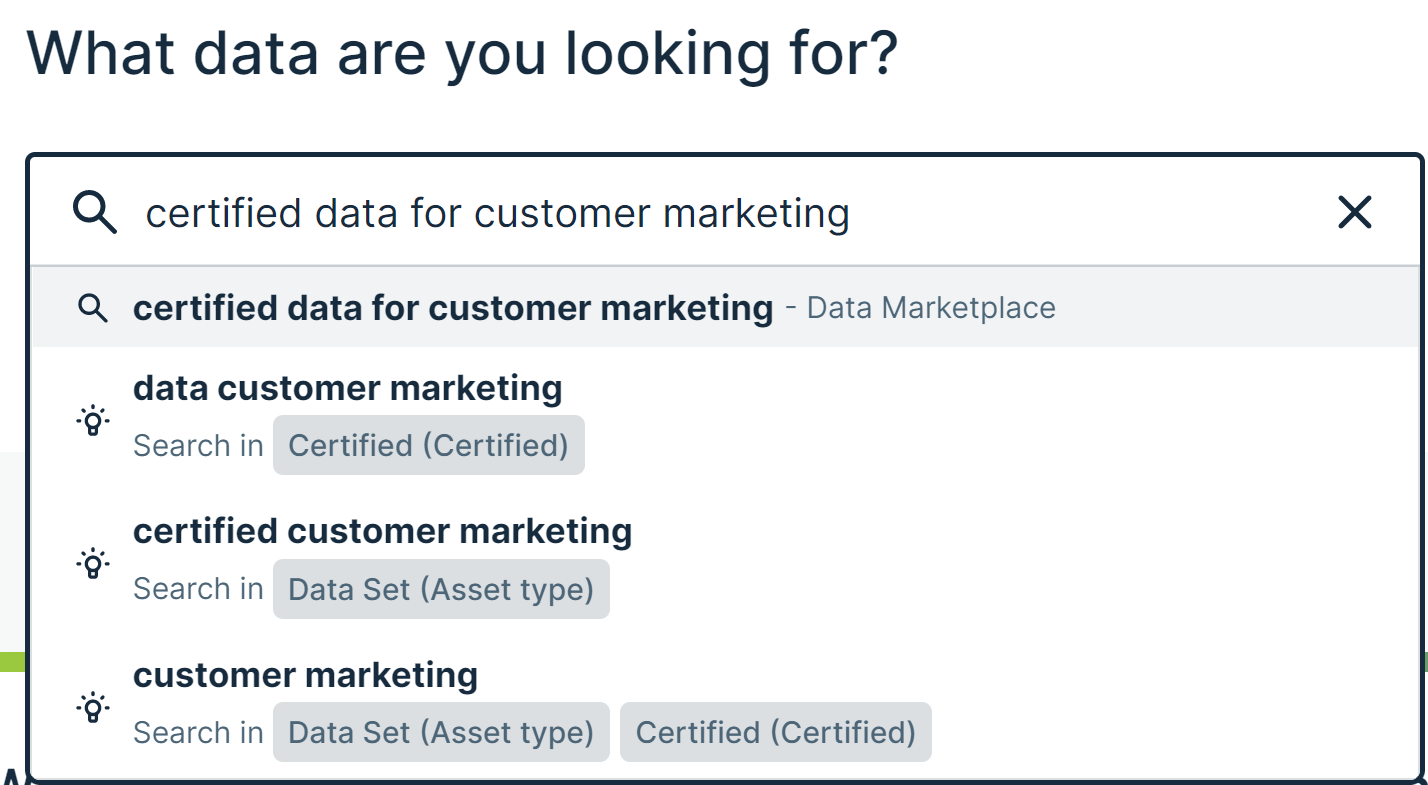The width and height of the screenshot is (1428, 785).
Task: Click "Certified (Certified)" chip in the last suggestion
Action: [x=775, y=733]
